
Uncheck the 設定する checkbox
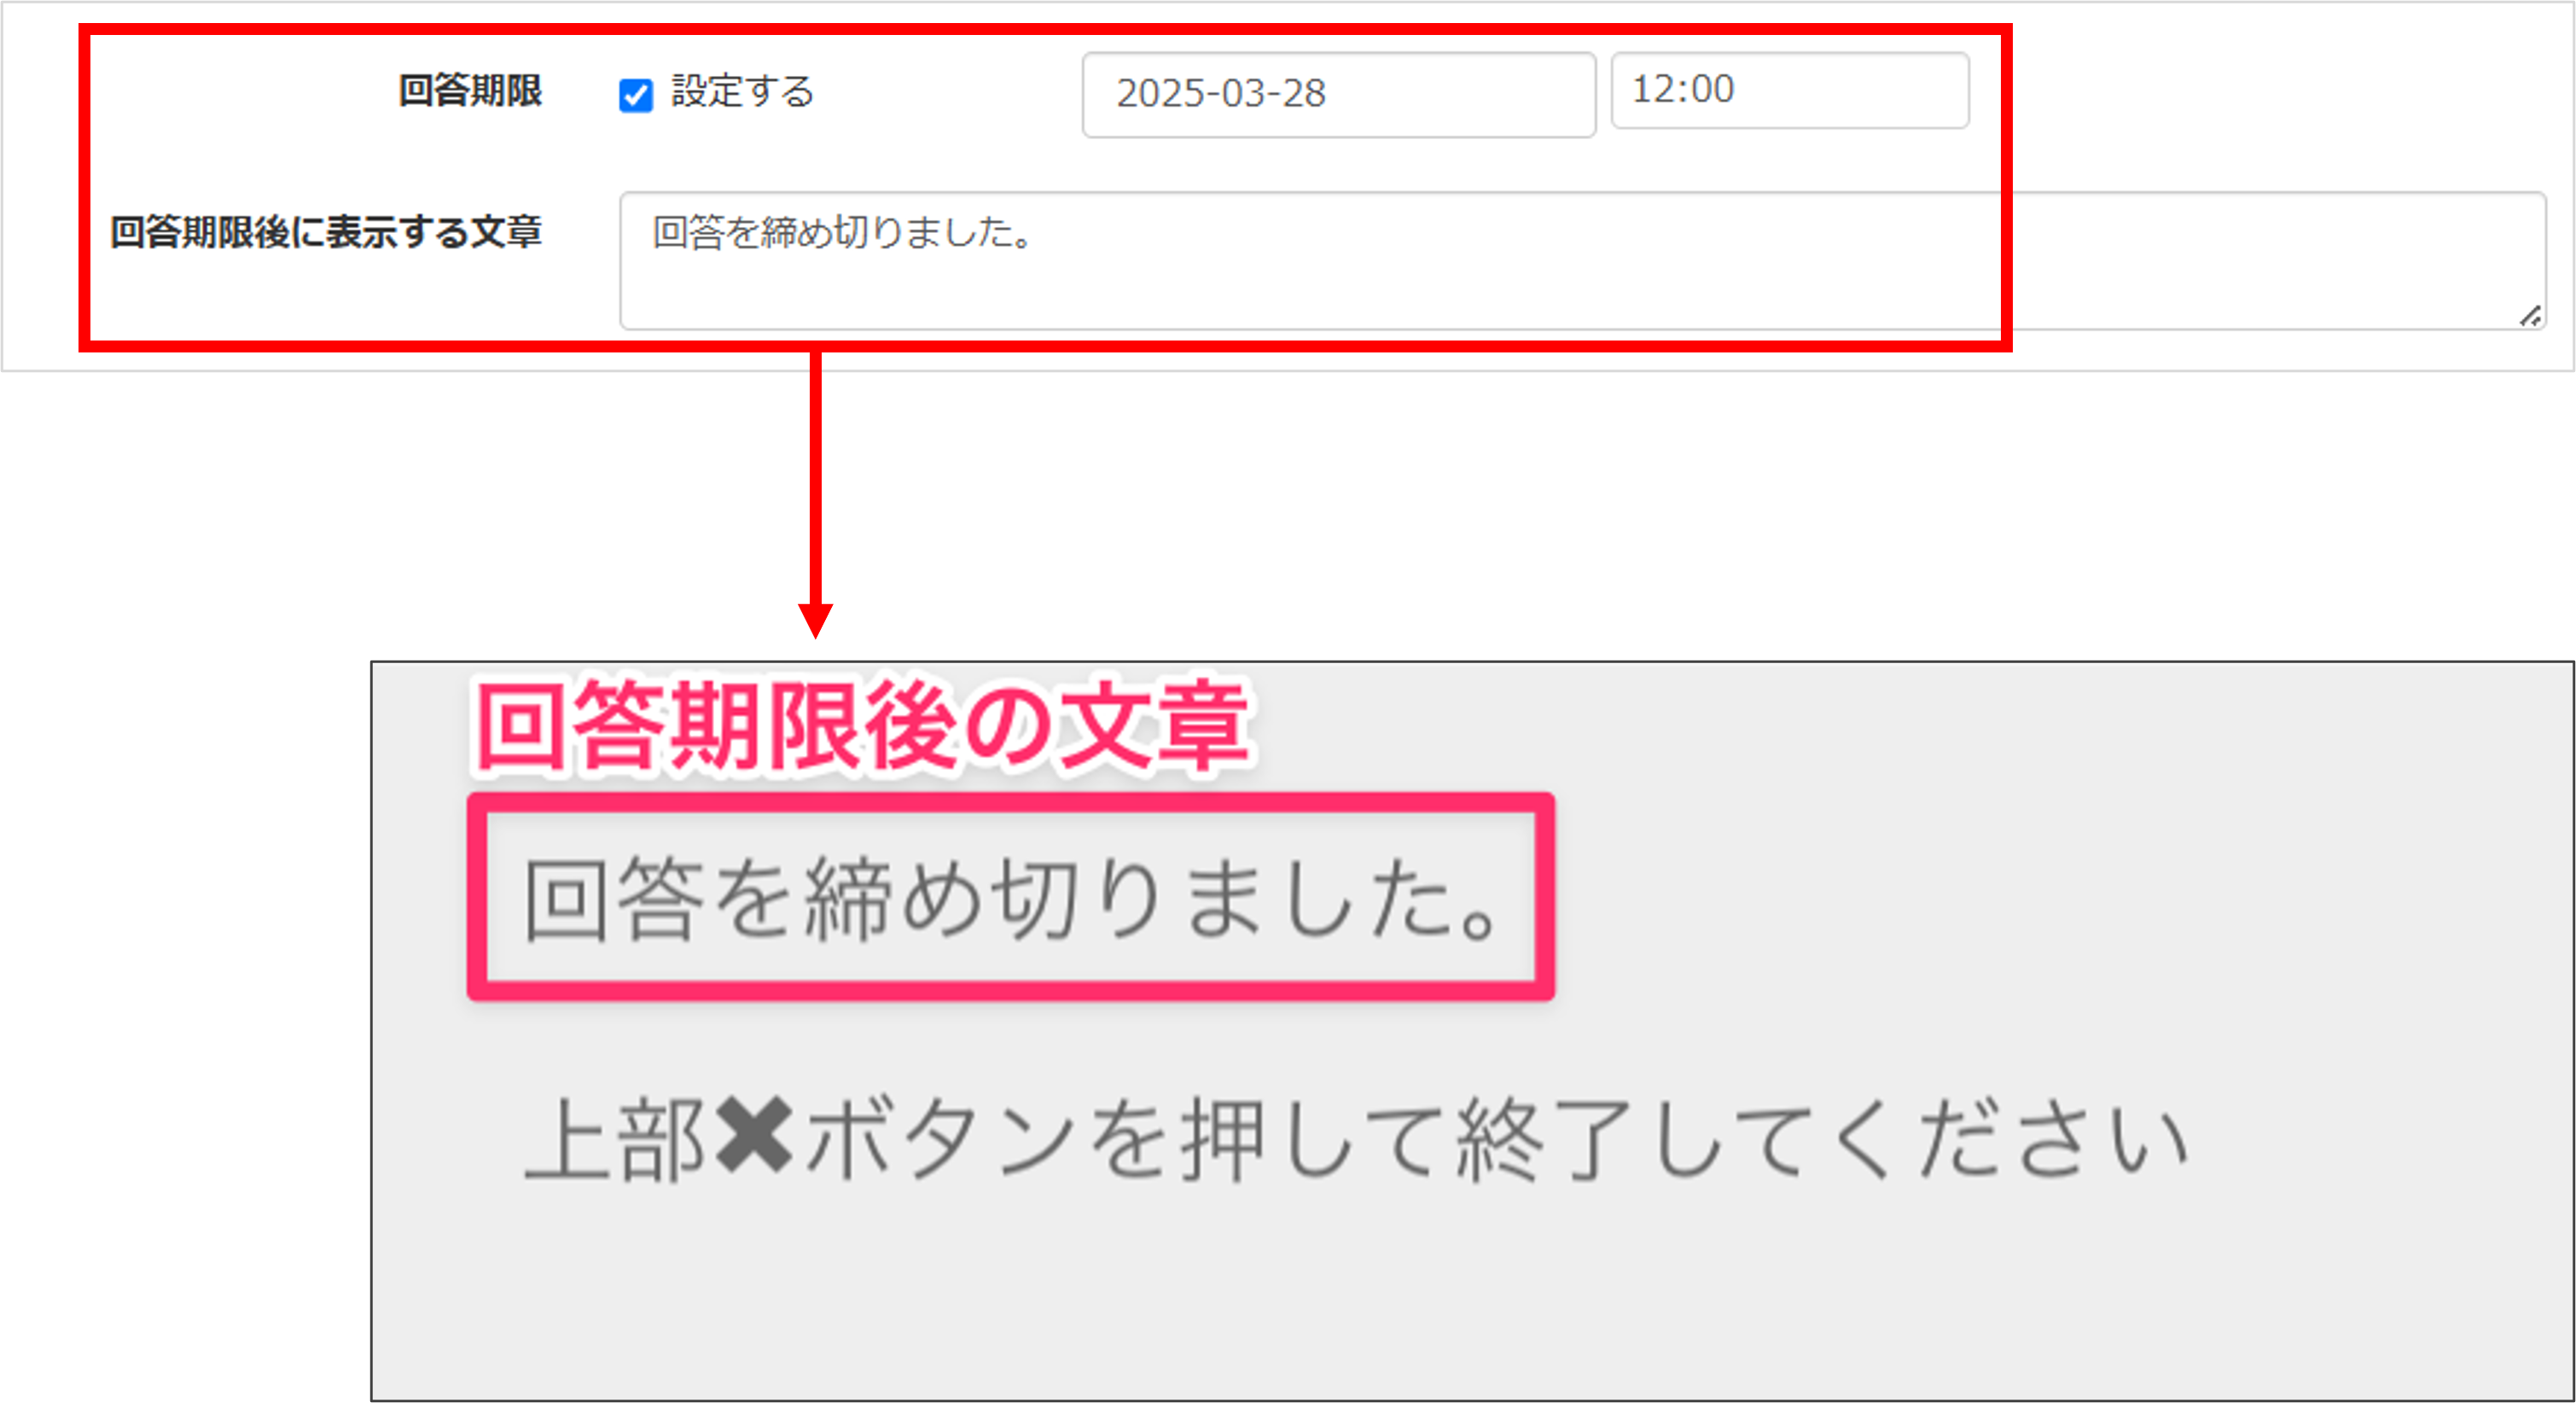pyautogui.click(x=636, y=95)
